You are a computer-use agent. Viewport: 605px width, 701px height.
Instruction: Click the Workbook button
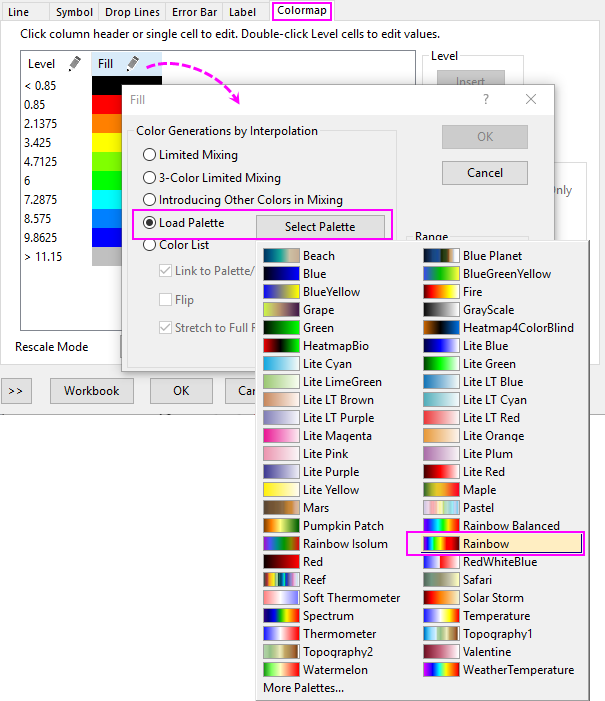(x=92, y=391)
